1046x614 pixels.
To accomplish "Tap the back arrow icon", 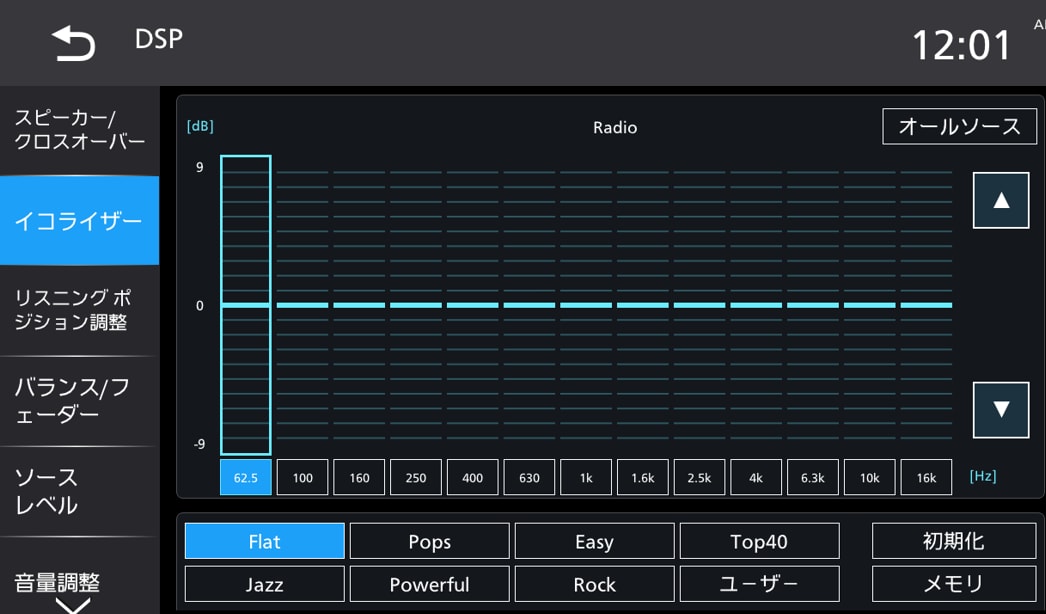I will pyautogui.click(x=74, y=43).
